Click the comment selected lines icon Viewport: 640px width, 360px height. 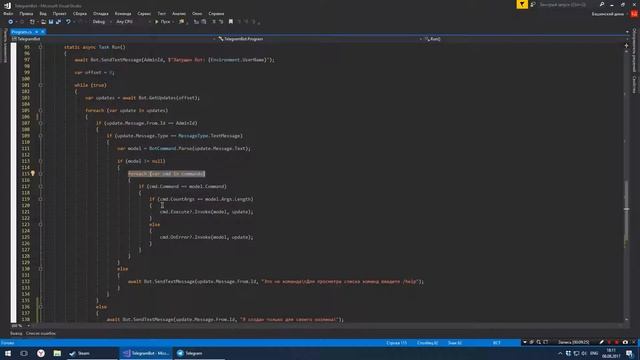click(213, 22)
